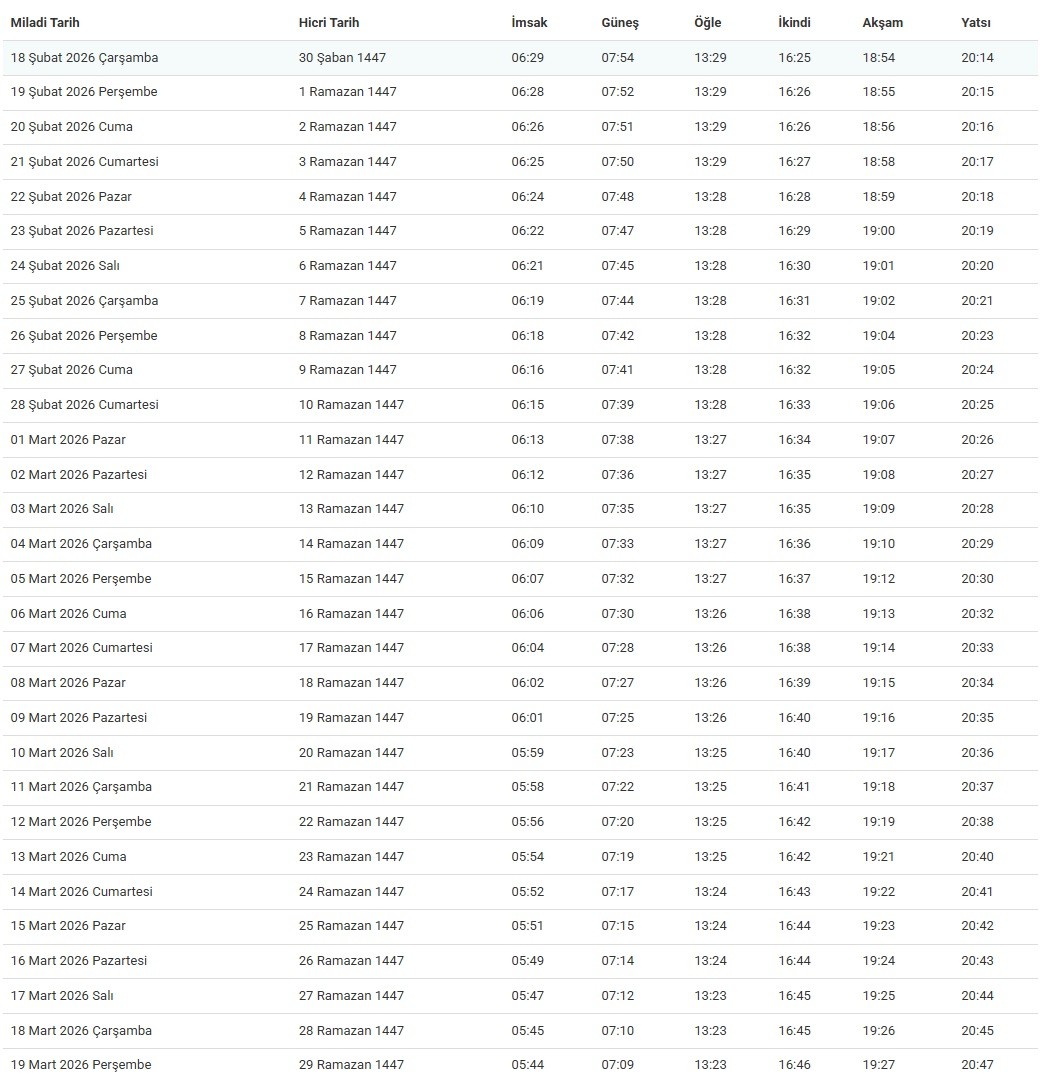
Task: Click the Miladi Tarih column header
Action: coord(45,22)
